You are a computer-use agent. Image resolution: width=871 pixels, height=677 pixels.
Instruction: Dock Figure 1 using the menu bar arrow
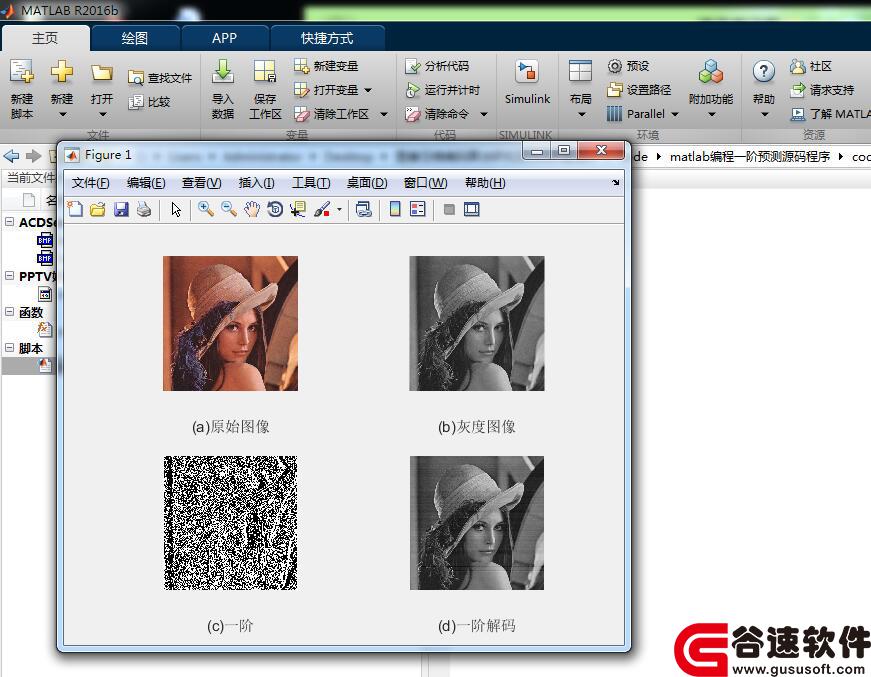click(615, 182)
